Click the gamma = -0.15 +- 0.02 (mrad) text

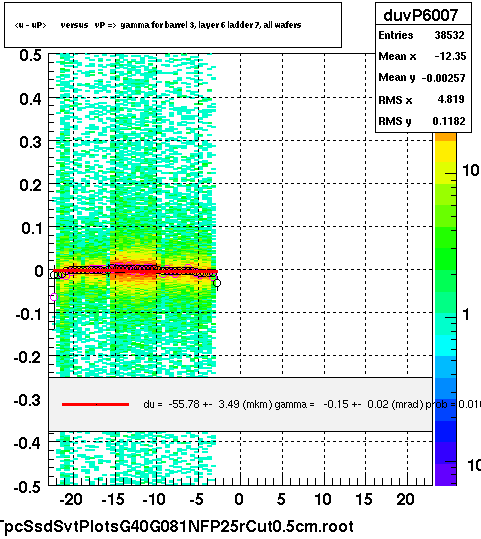point(349,404)
